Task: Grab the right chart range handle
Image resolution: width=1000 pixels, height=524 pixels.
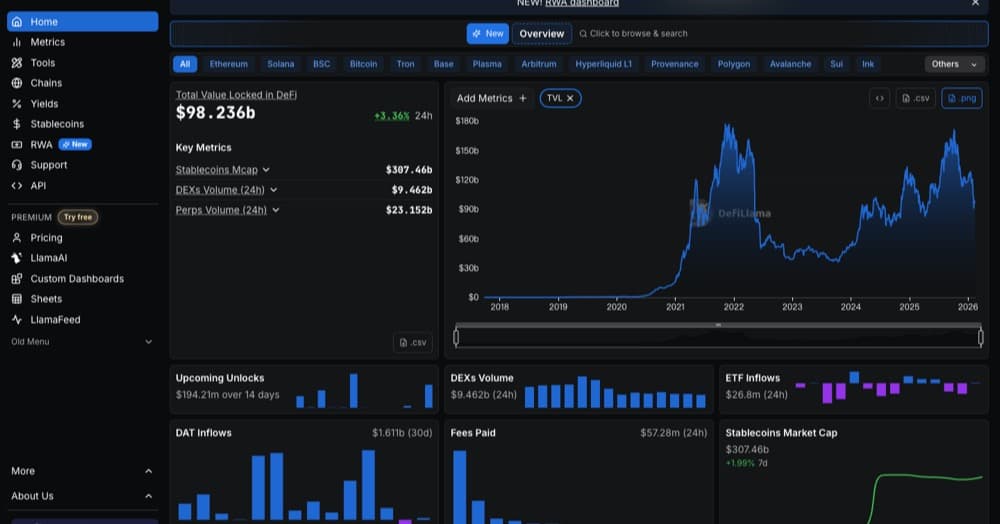Action: [x=981, y=337]
